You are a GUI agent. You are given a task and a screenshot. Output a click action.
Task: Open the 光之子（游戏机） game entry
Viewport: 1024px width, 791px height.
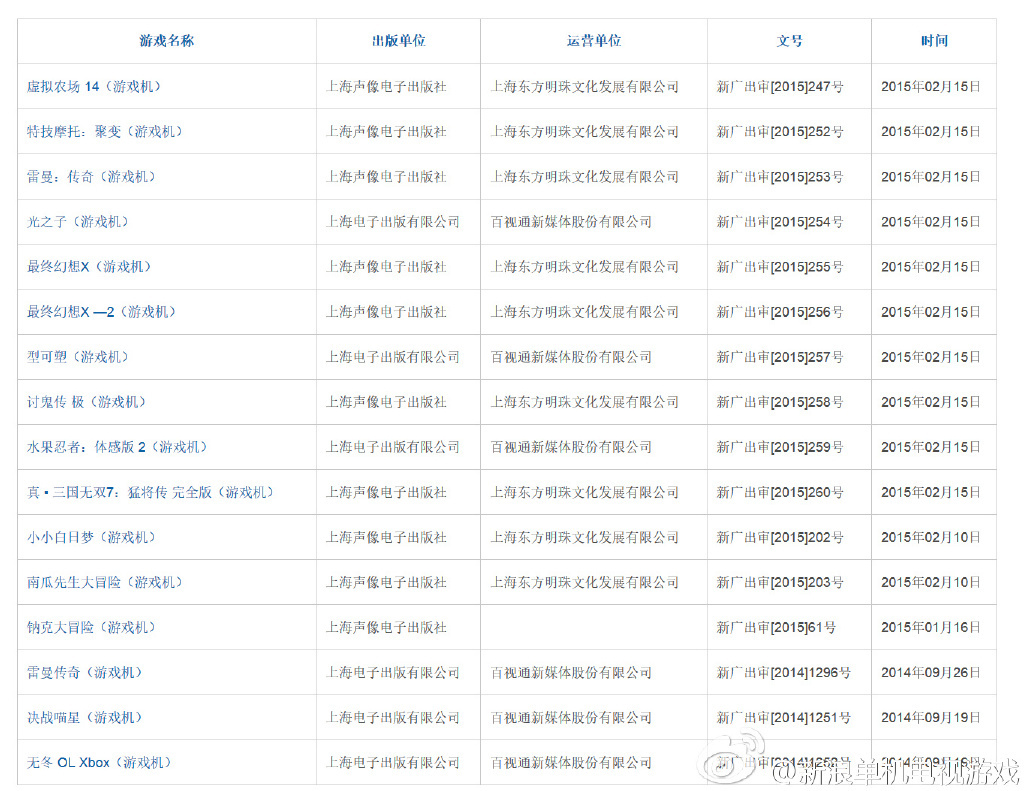77,221
